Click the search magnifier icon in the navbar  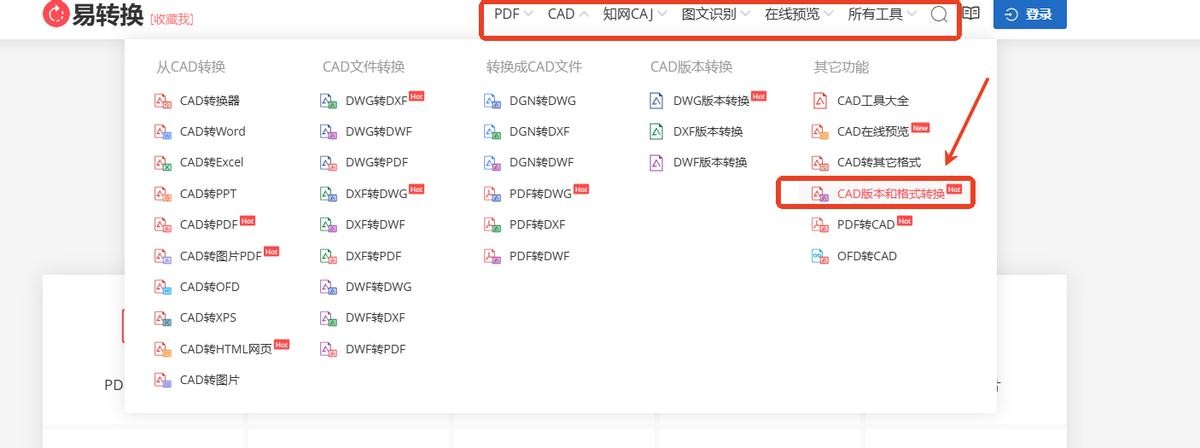click(938, 15)
